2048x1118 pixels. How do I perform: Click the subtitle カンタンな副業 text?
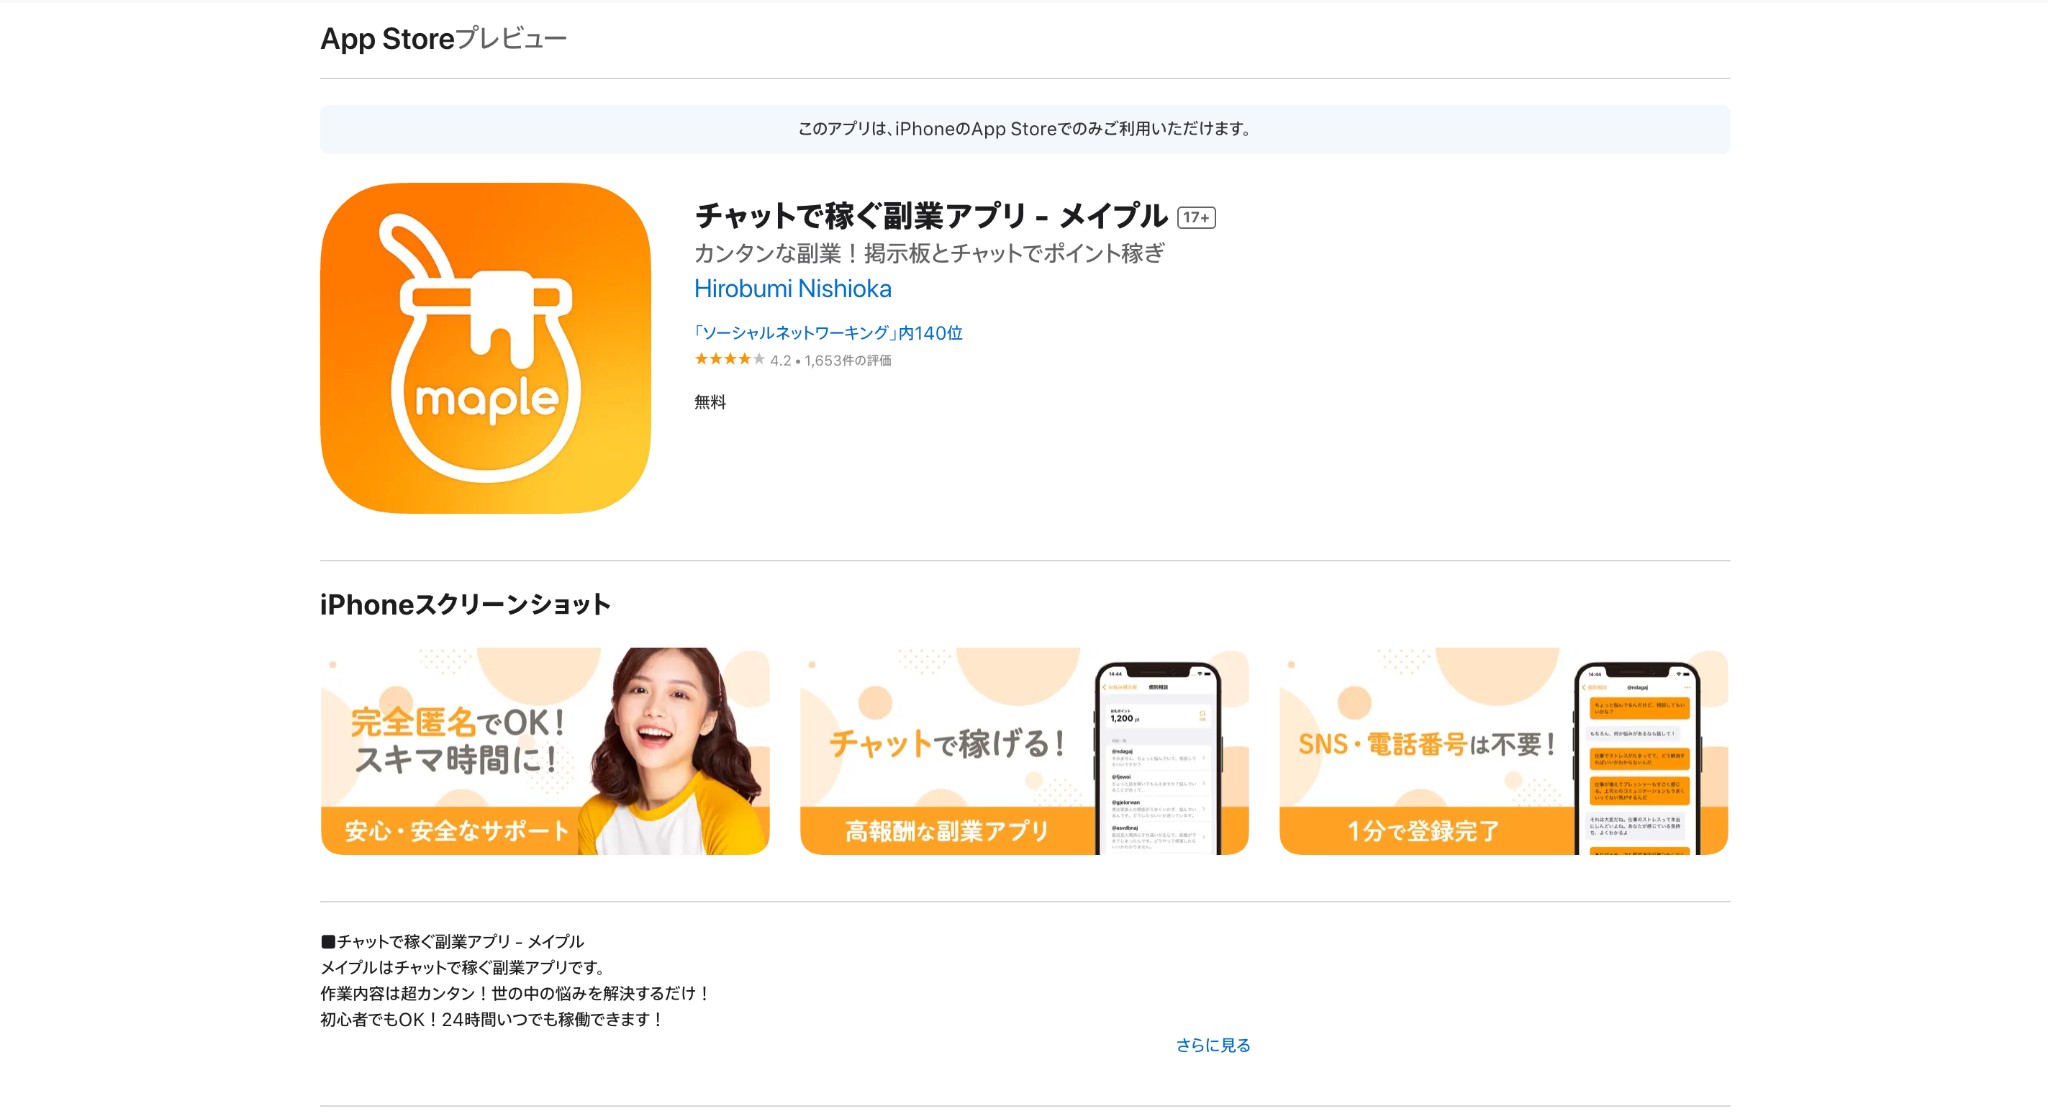(929, 253)
